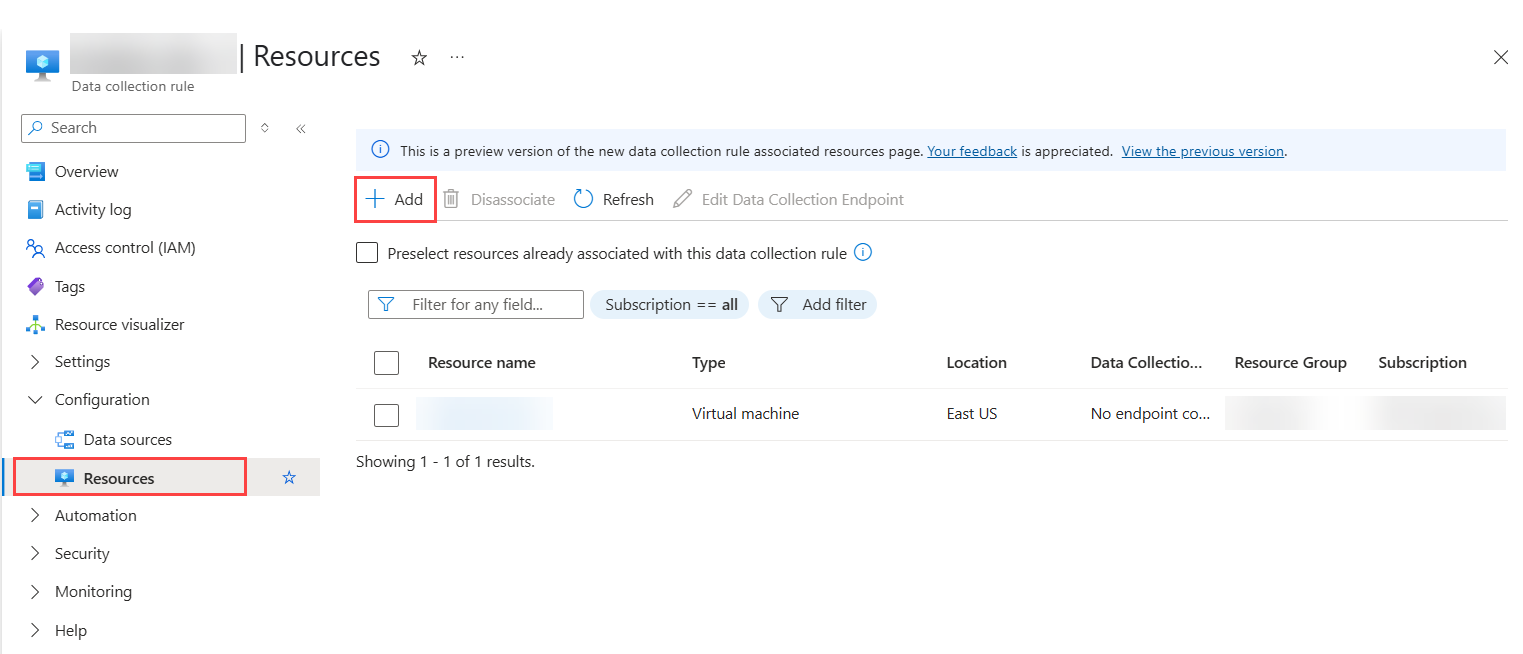Viewport: 1523px width, 654px height.
Task: Go to Activity log in sidebar
Action: pyautogui.click(x=92, y=210)
